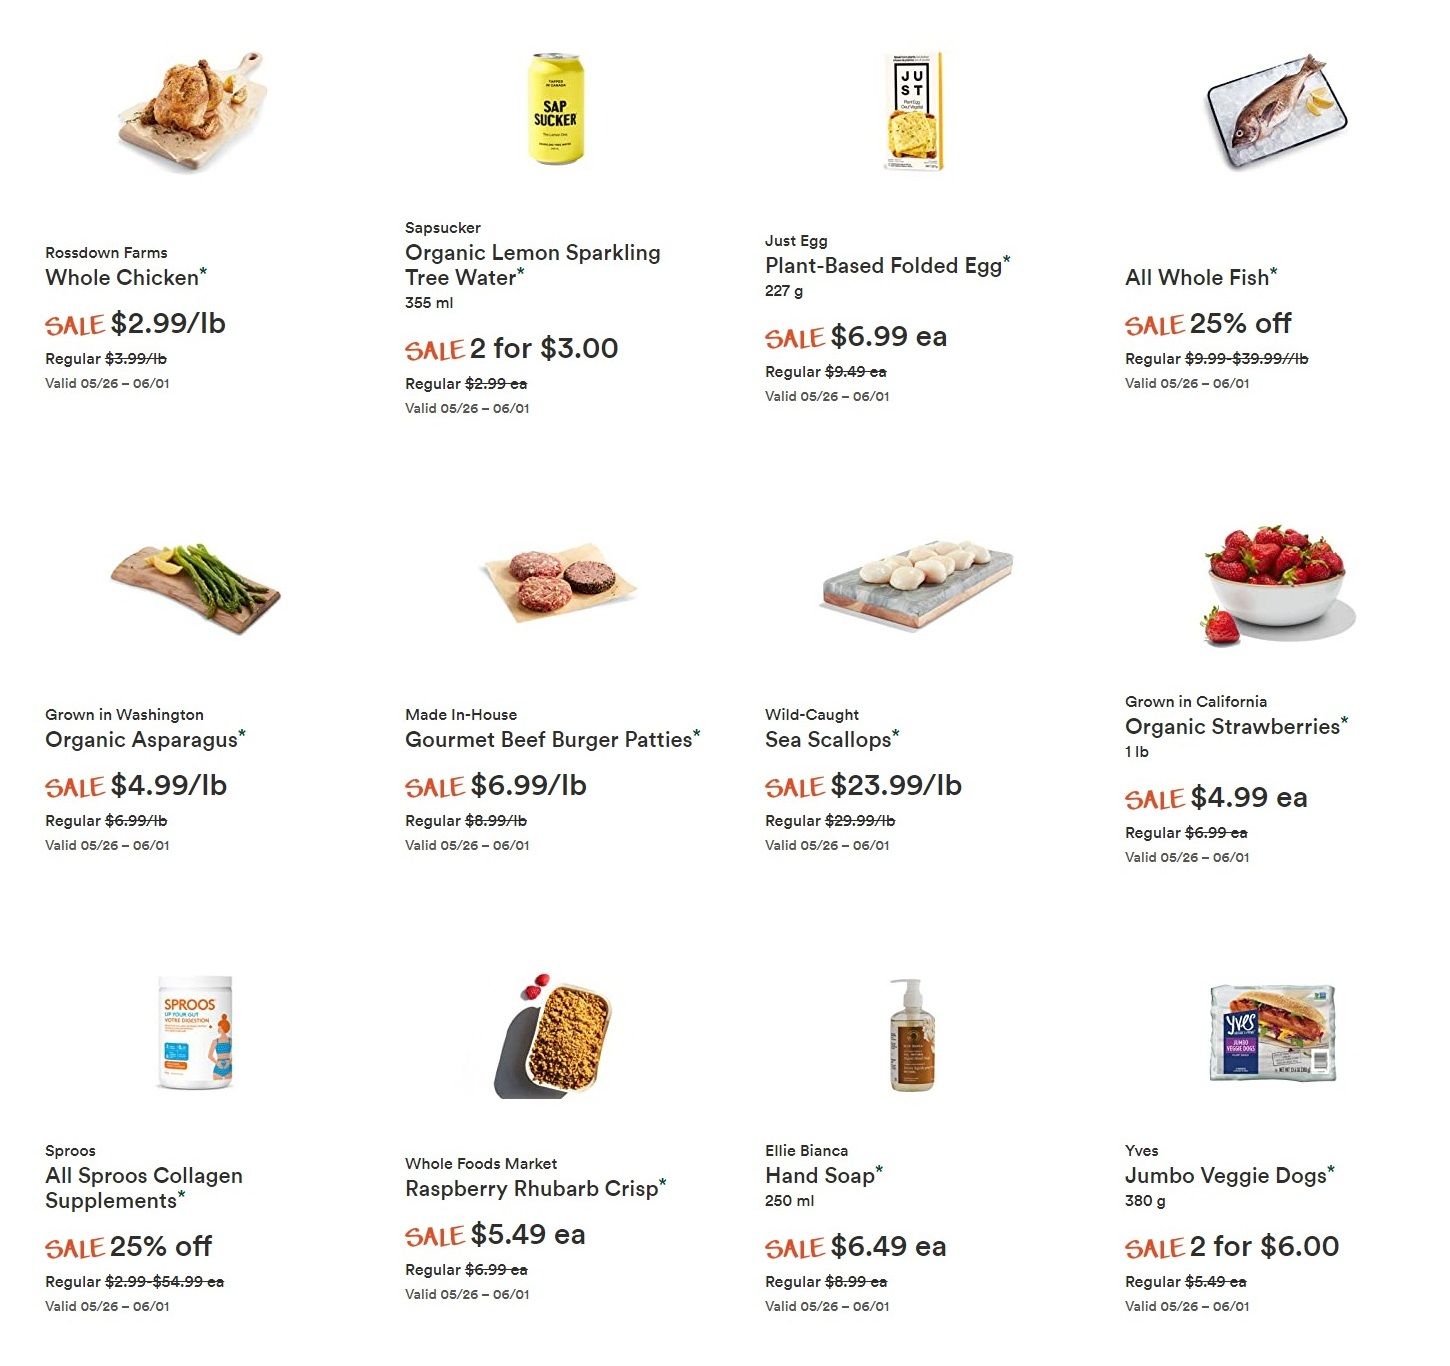Select All Sproos Collagen Supplements title
The width and height of the screenshot is (1450, 1366).
pos(144,1188)
